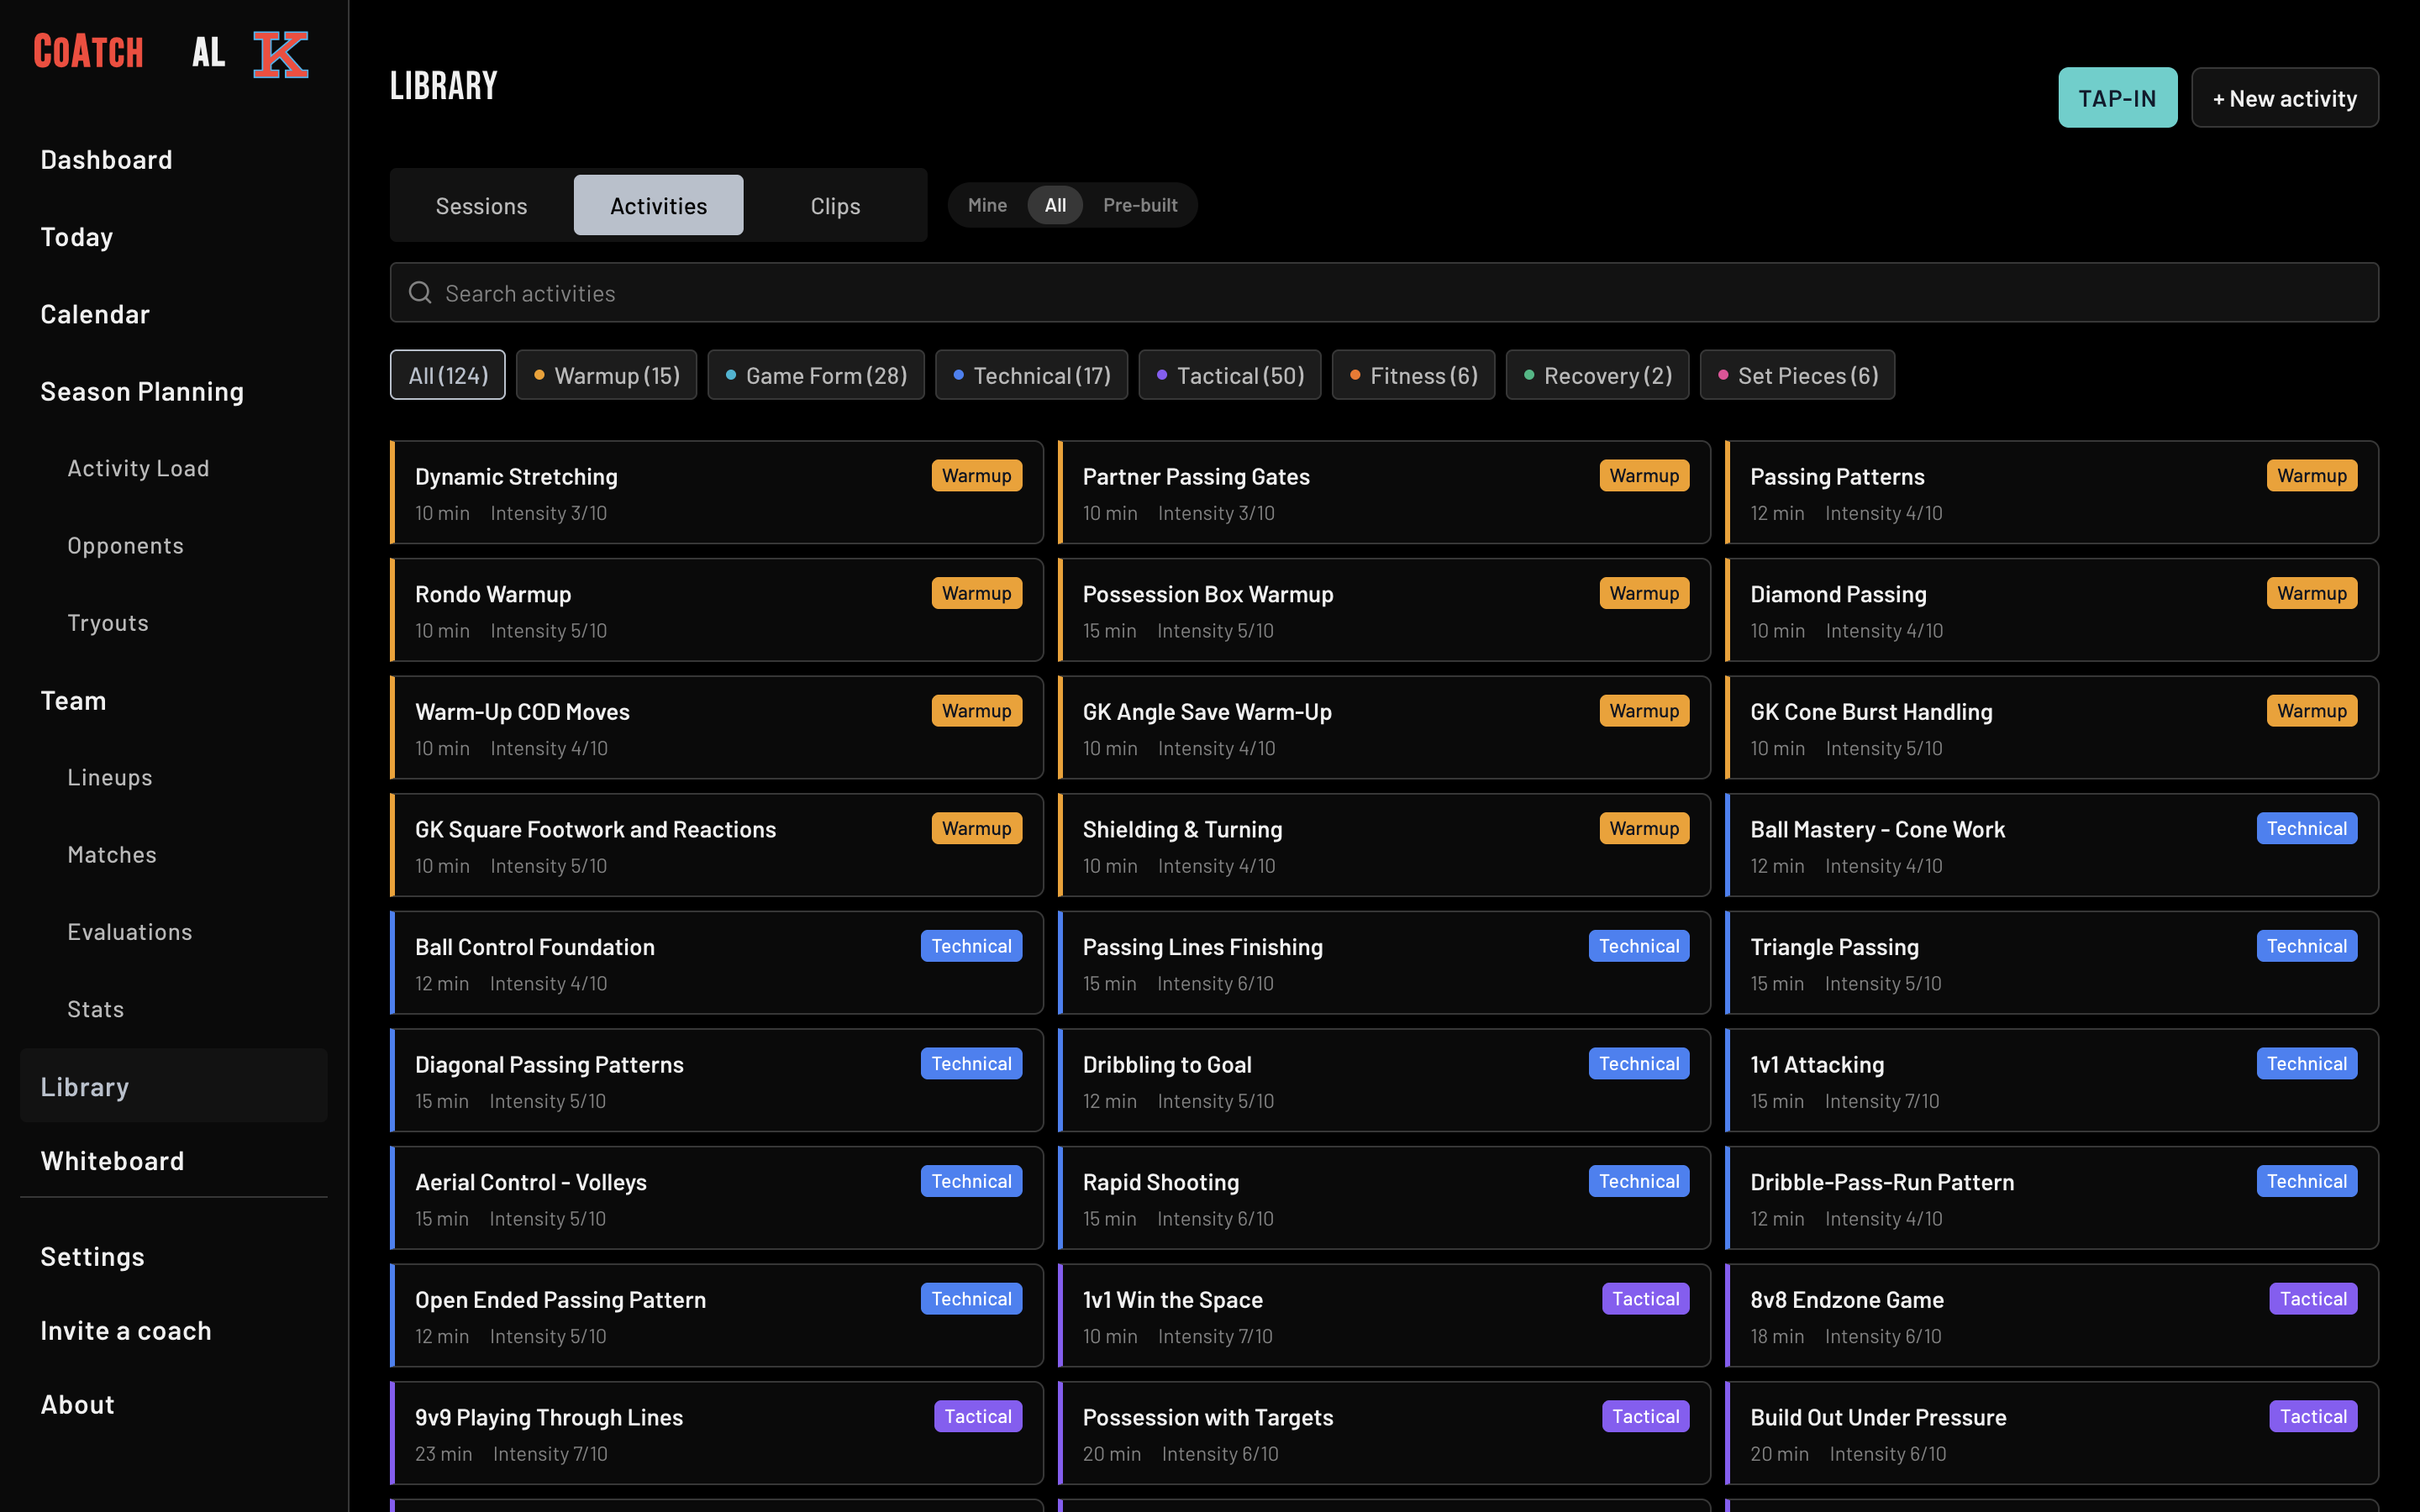Select the All (124) category chip
This screenshot has width=2420, height=1512.
447,375
